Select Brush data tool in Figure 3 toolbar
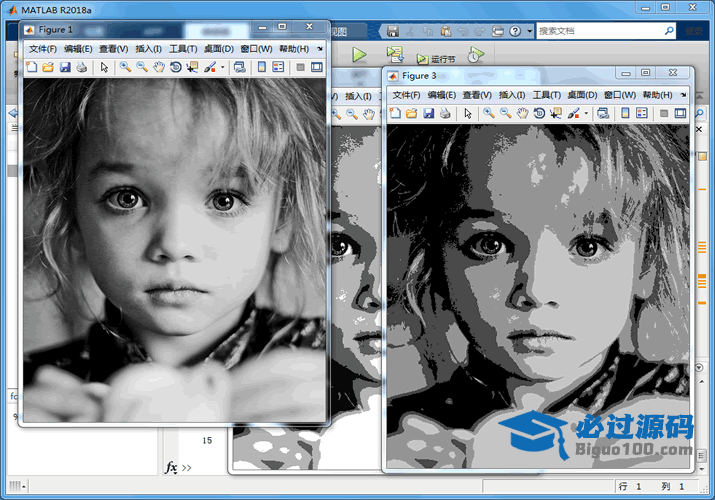 pyautogui.click(x=574, y=113)
